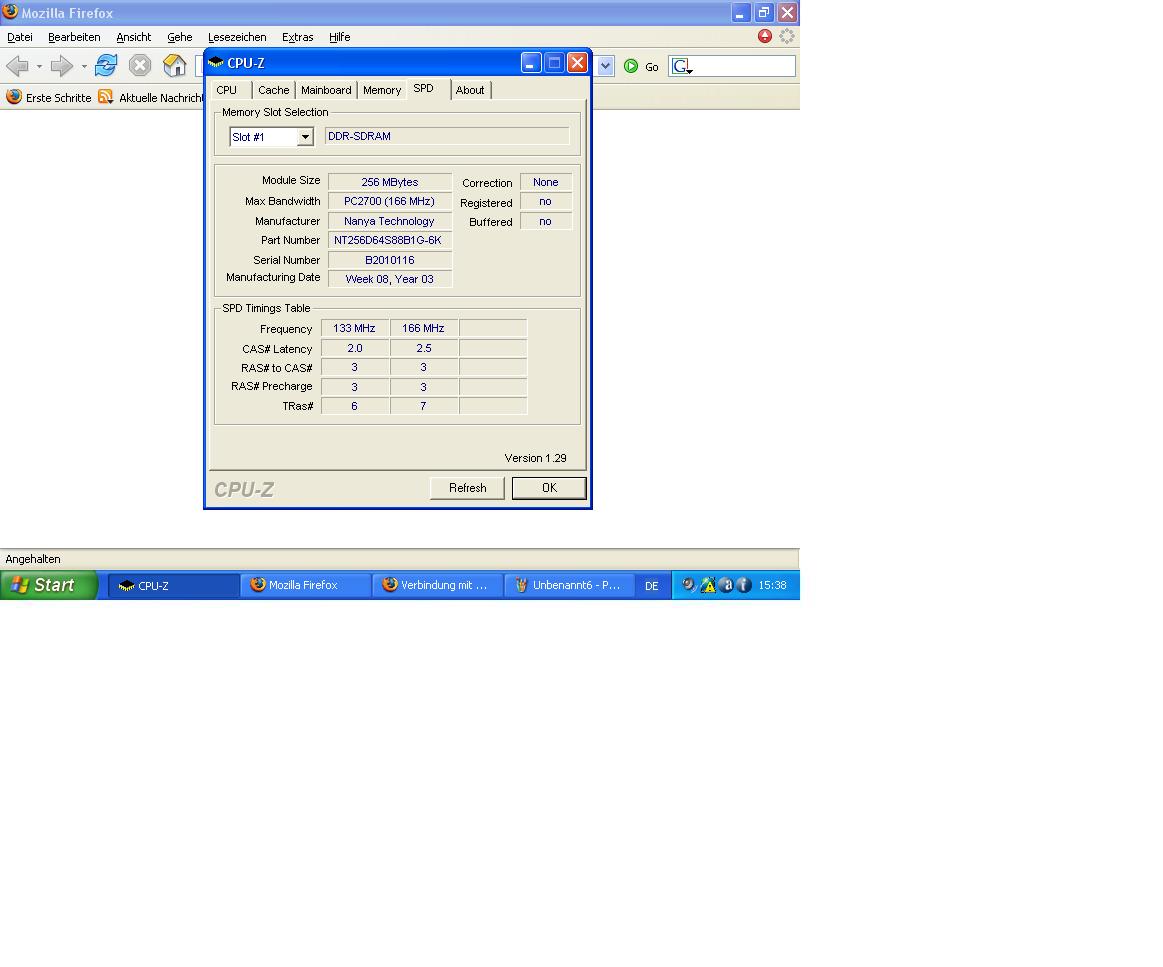Click the blue info tray icon

pos(743,585)
